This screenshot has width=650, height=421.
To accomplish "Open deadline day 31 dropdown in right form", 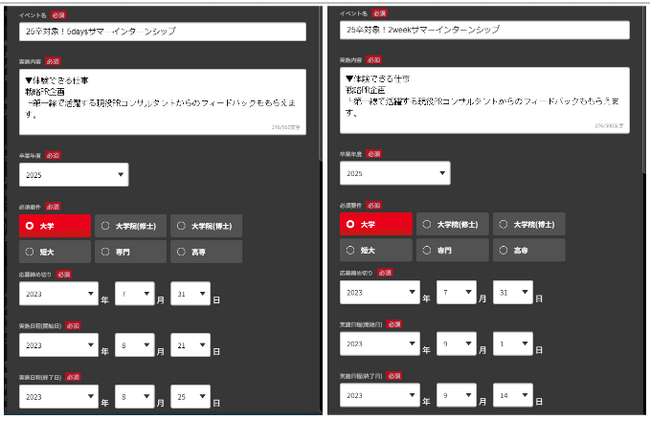I will tap(513, 292).
